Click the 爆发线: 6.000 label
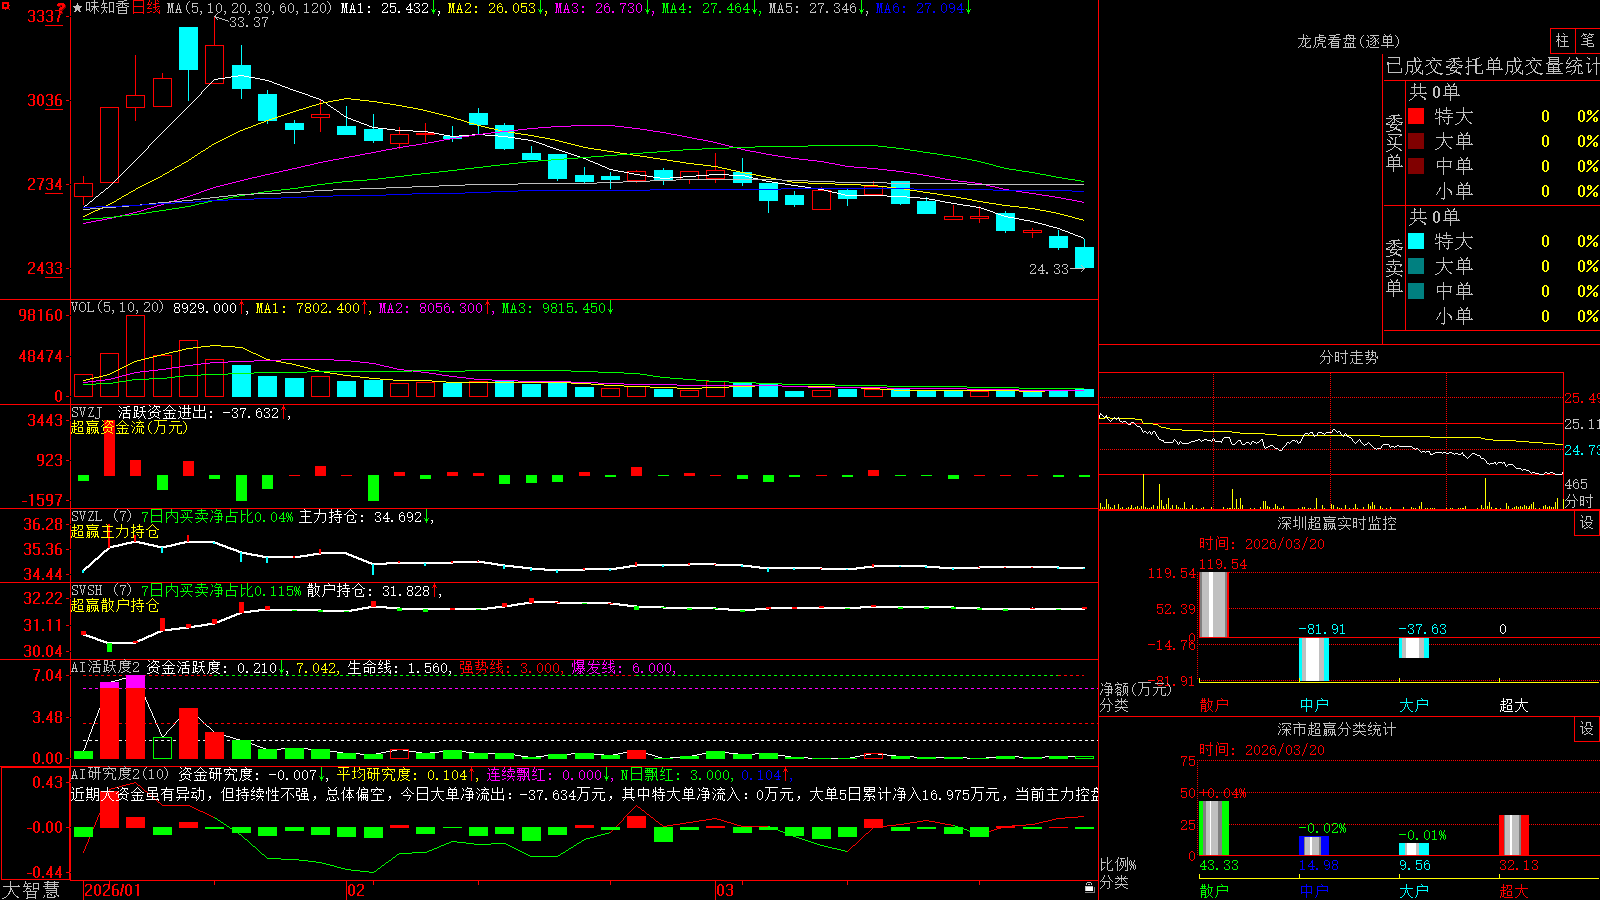Image resolution: width=1600 pixels, height=900 pixels. coord(623,667)
